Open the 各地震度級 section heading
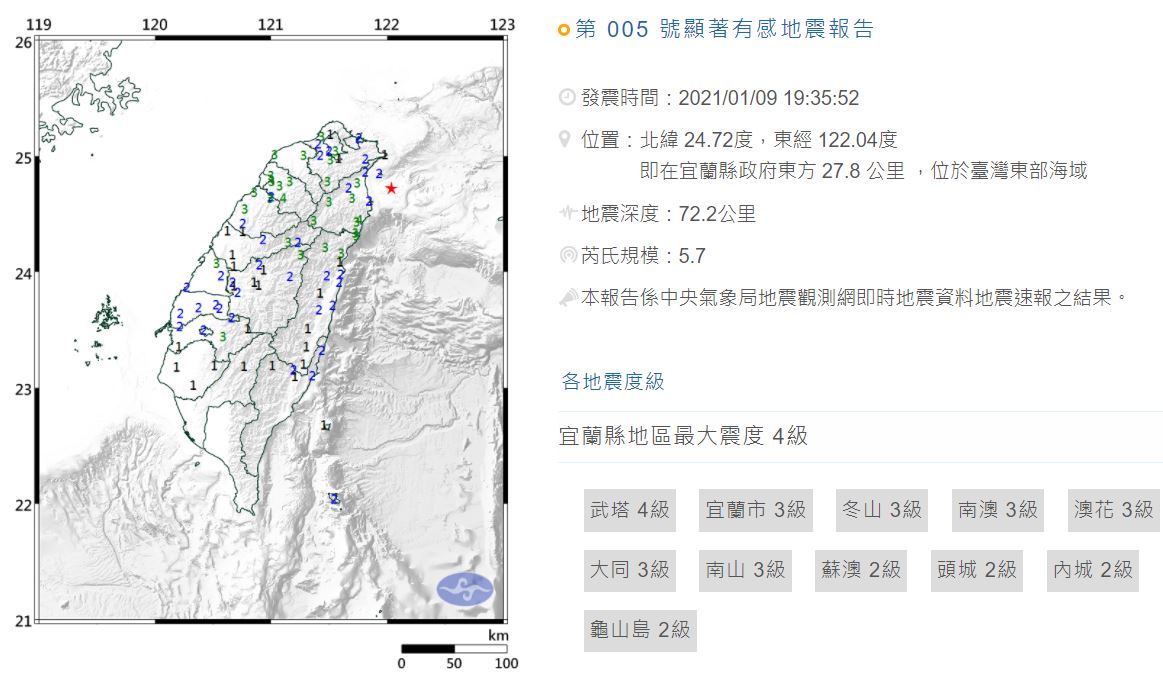Viewport: 1163px width, 673px height. pyautogui.click(x=612, y=381)
